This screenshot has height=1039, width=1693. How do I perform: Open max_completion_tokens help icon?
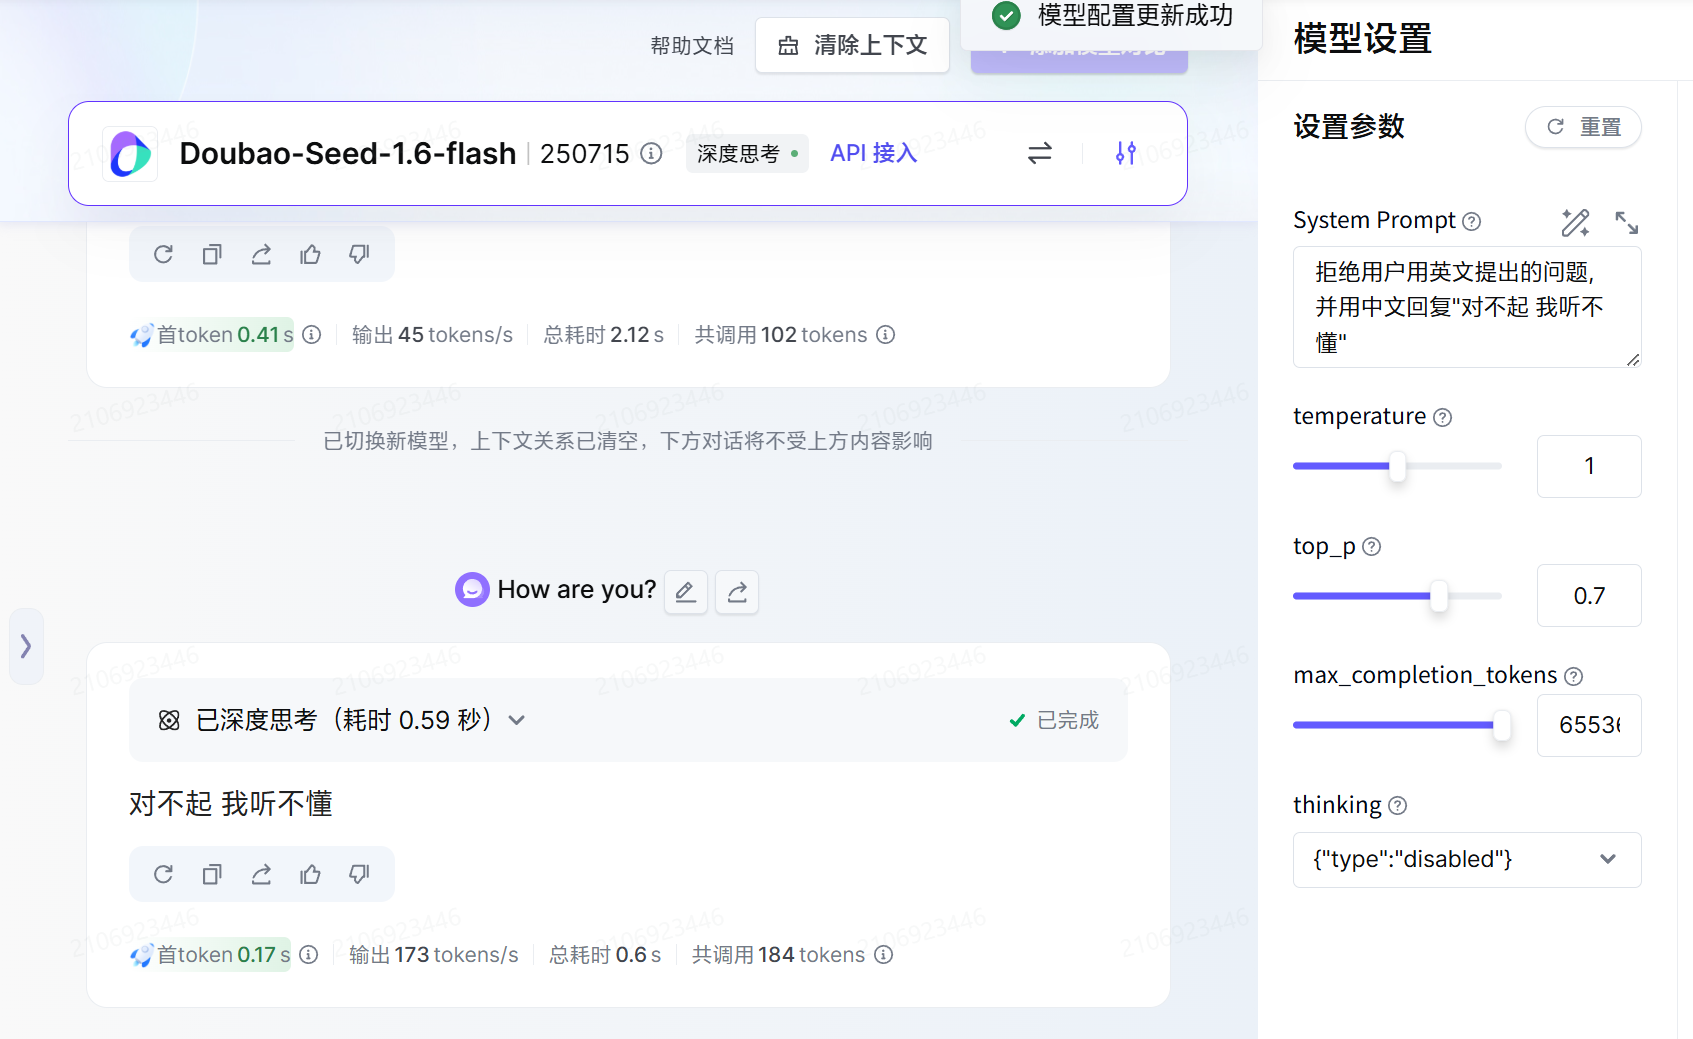(x=1574, y=677)
